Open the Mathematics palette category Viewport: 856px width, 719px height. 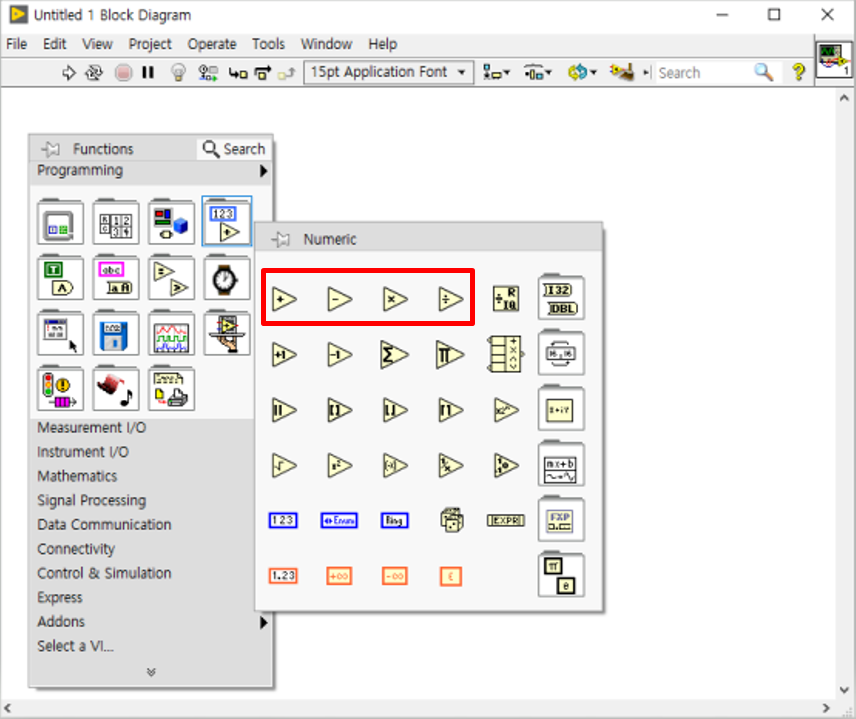[x=77, y=476]
